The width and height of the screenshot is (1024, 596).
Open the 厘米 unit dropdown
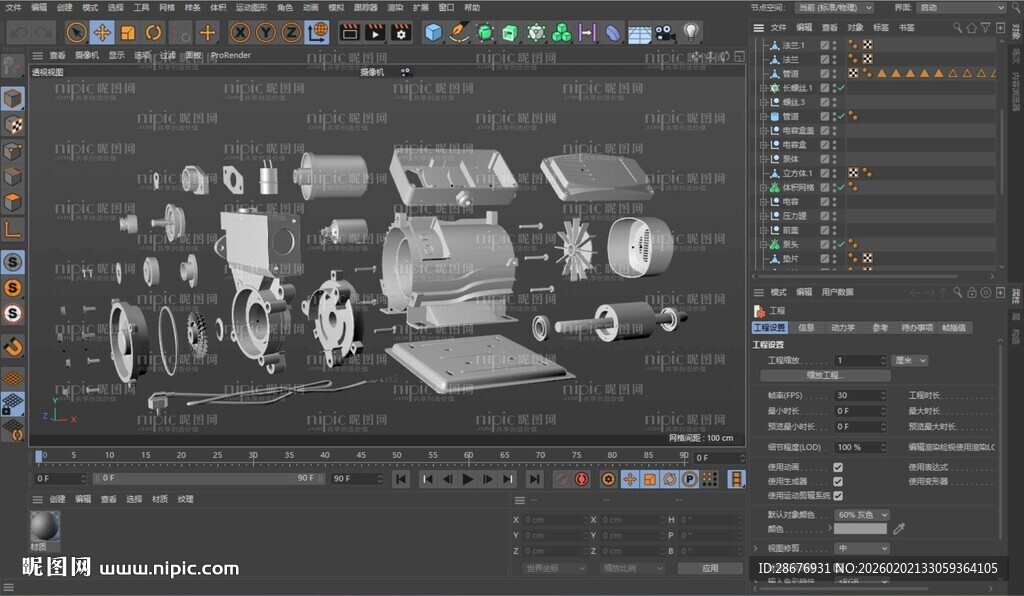click(908, 360)
